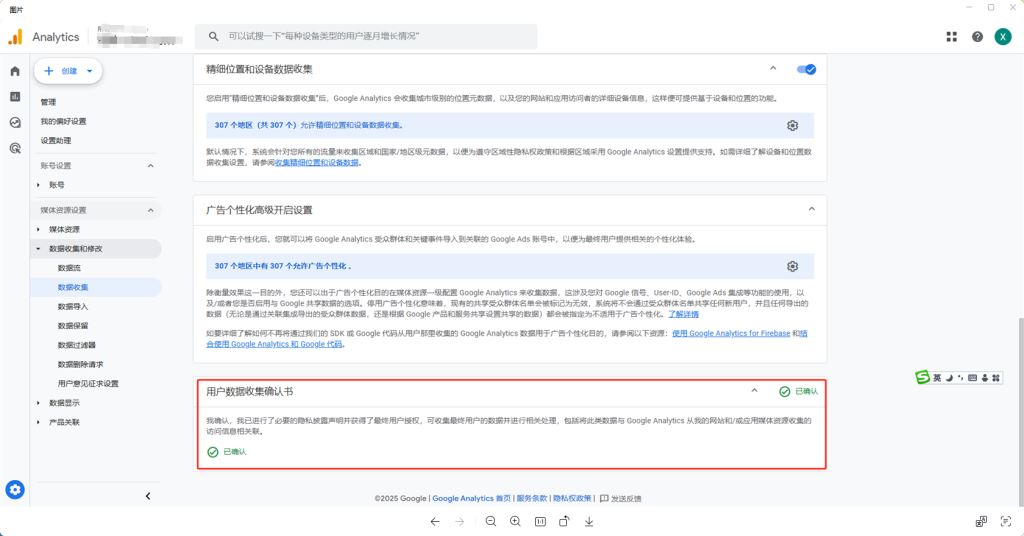Open Google Analytics 首页 footer link

pyautogui.click(x=472, y=499)
